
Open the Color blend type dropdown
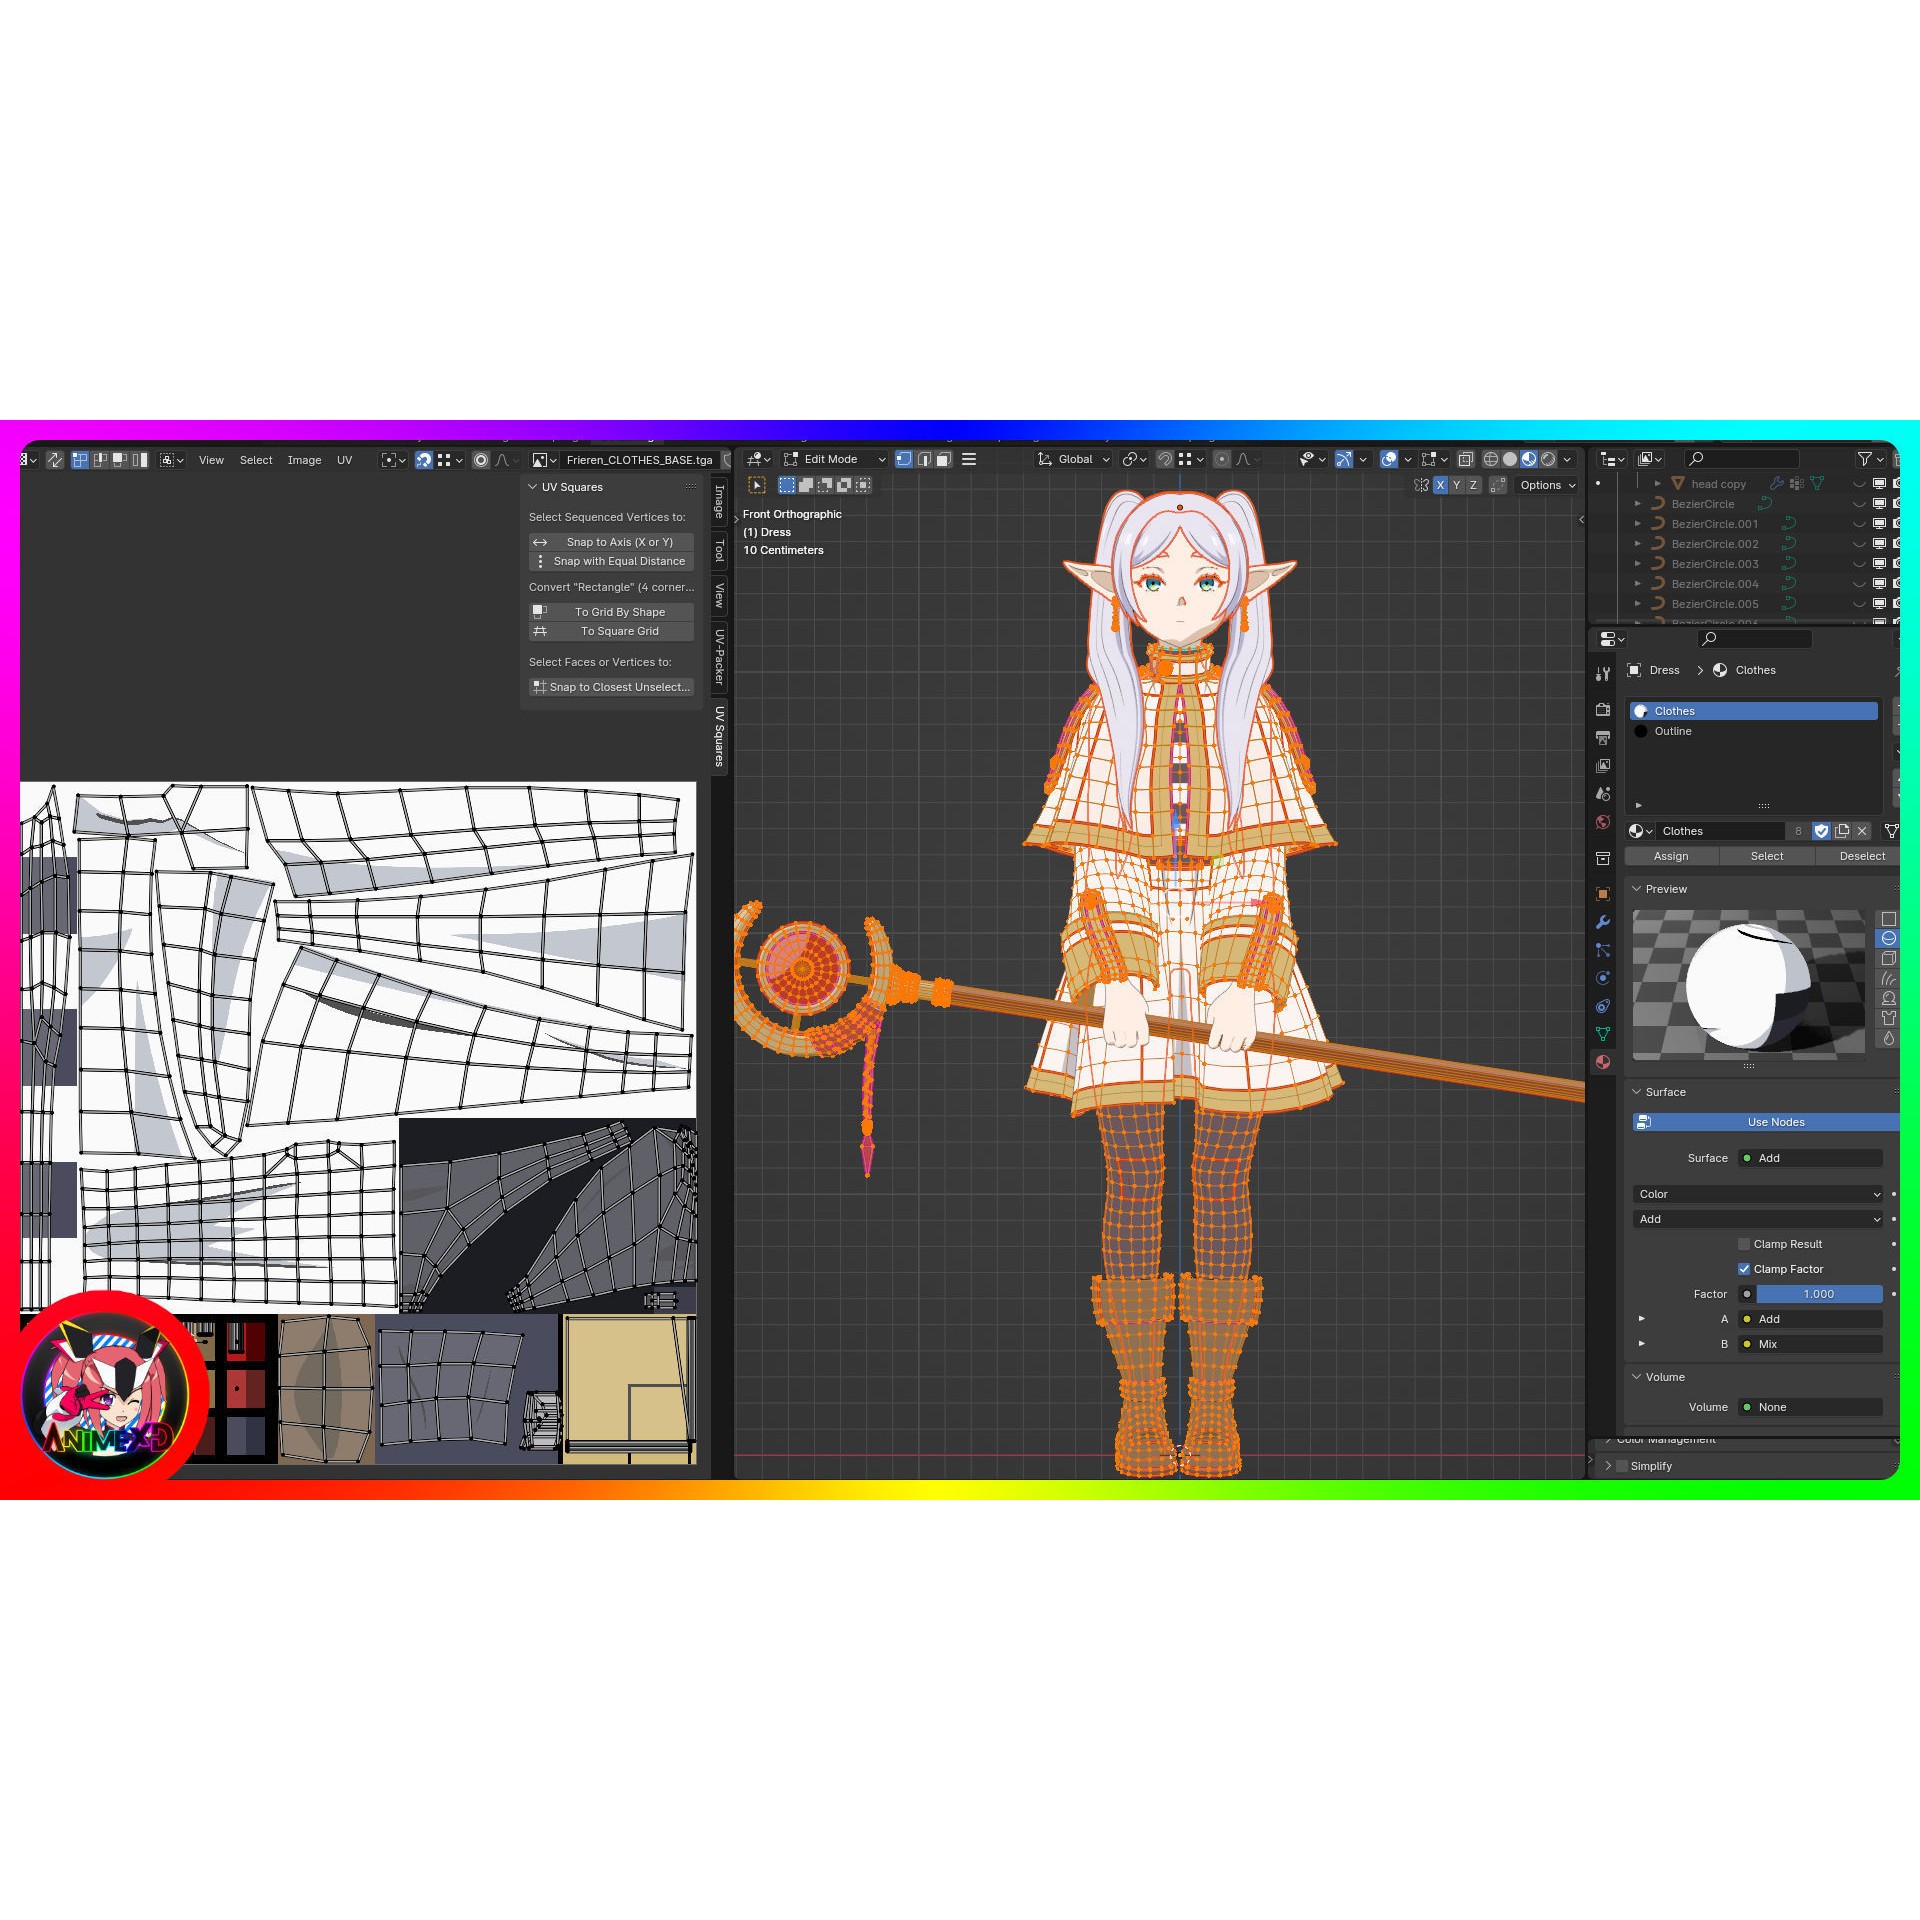coord(1758,1194)
